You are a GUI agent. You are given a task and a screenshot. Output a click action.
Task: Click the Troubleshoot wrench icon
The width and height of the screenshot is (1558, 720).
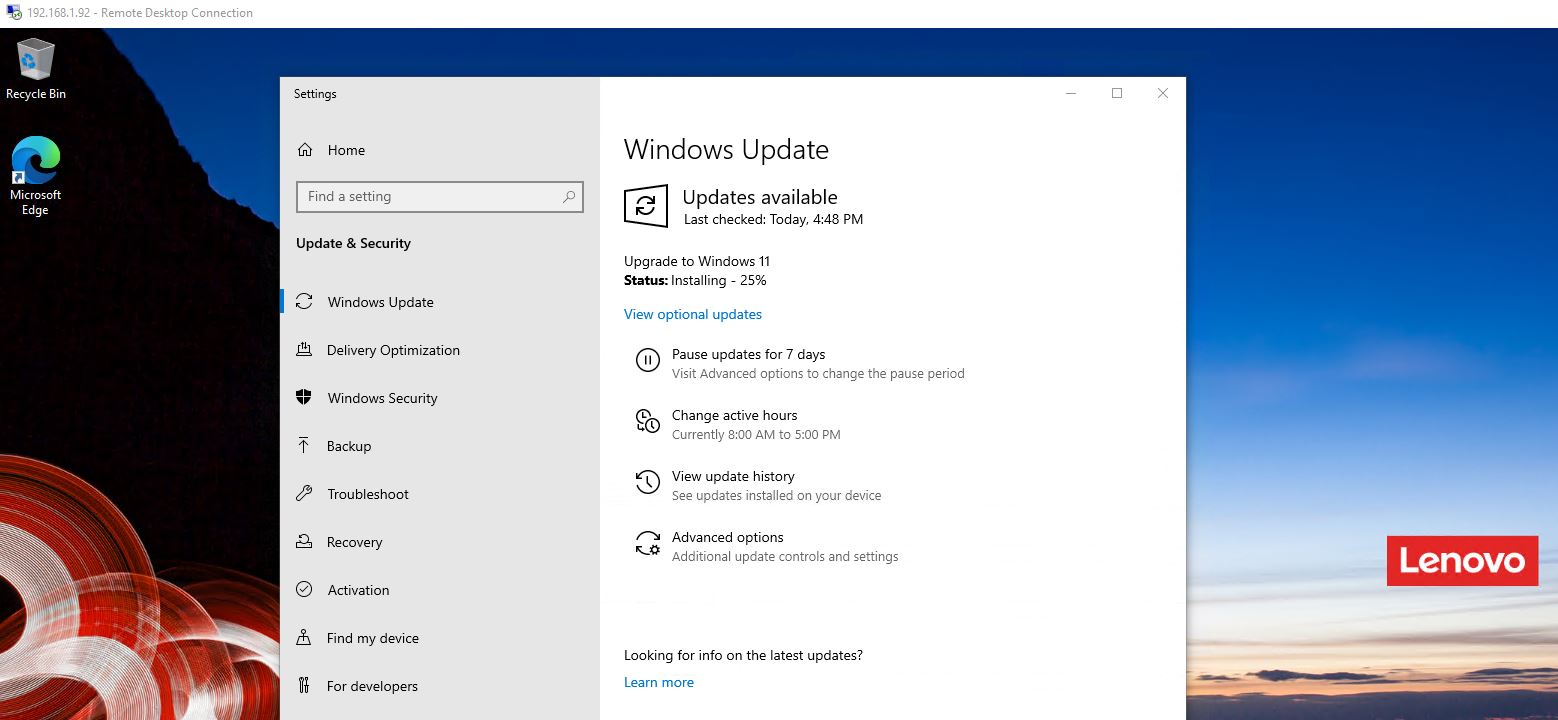[x=304, y=494]
